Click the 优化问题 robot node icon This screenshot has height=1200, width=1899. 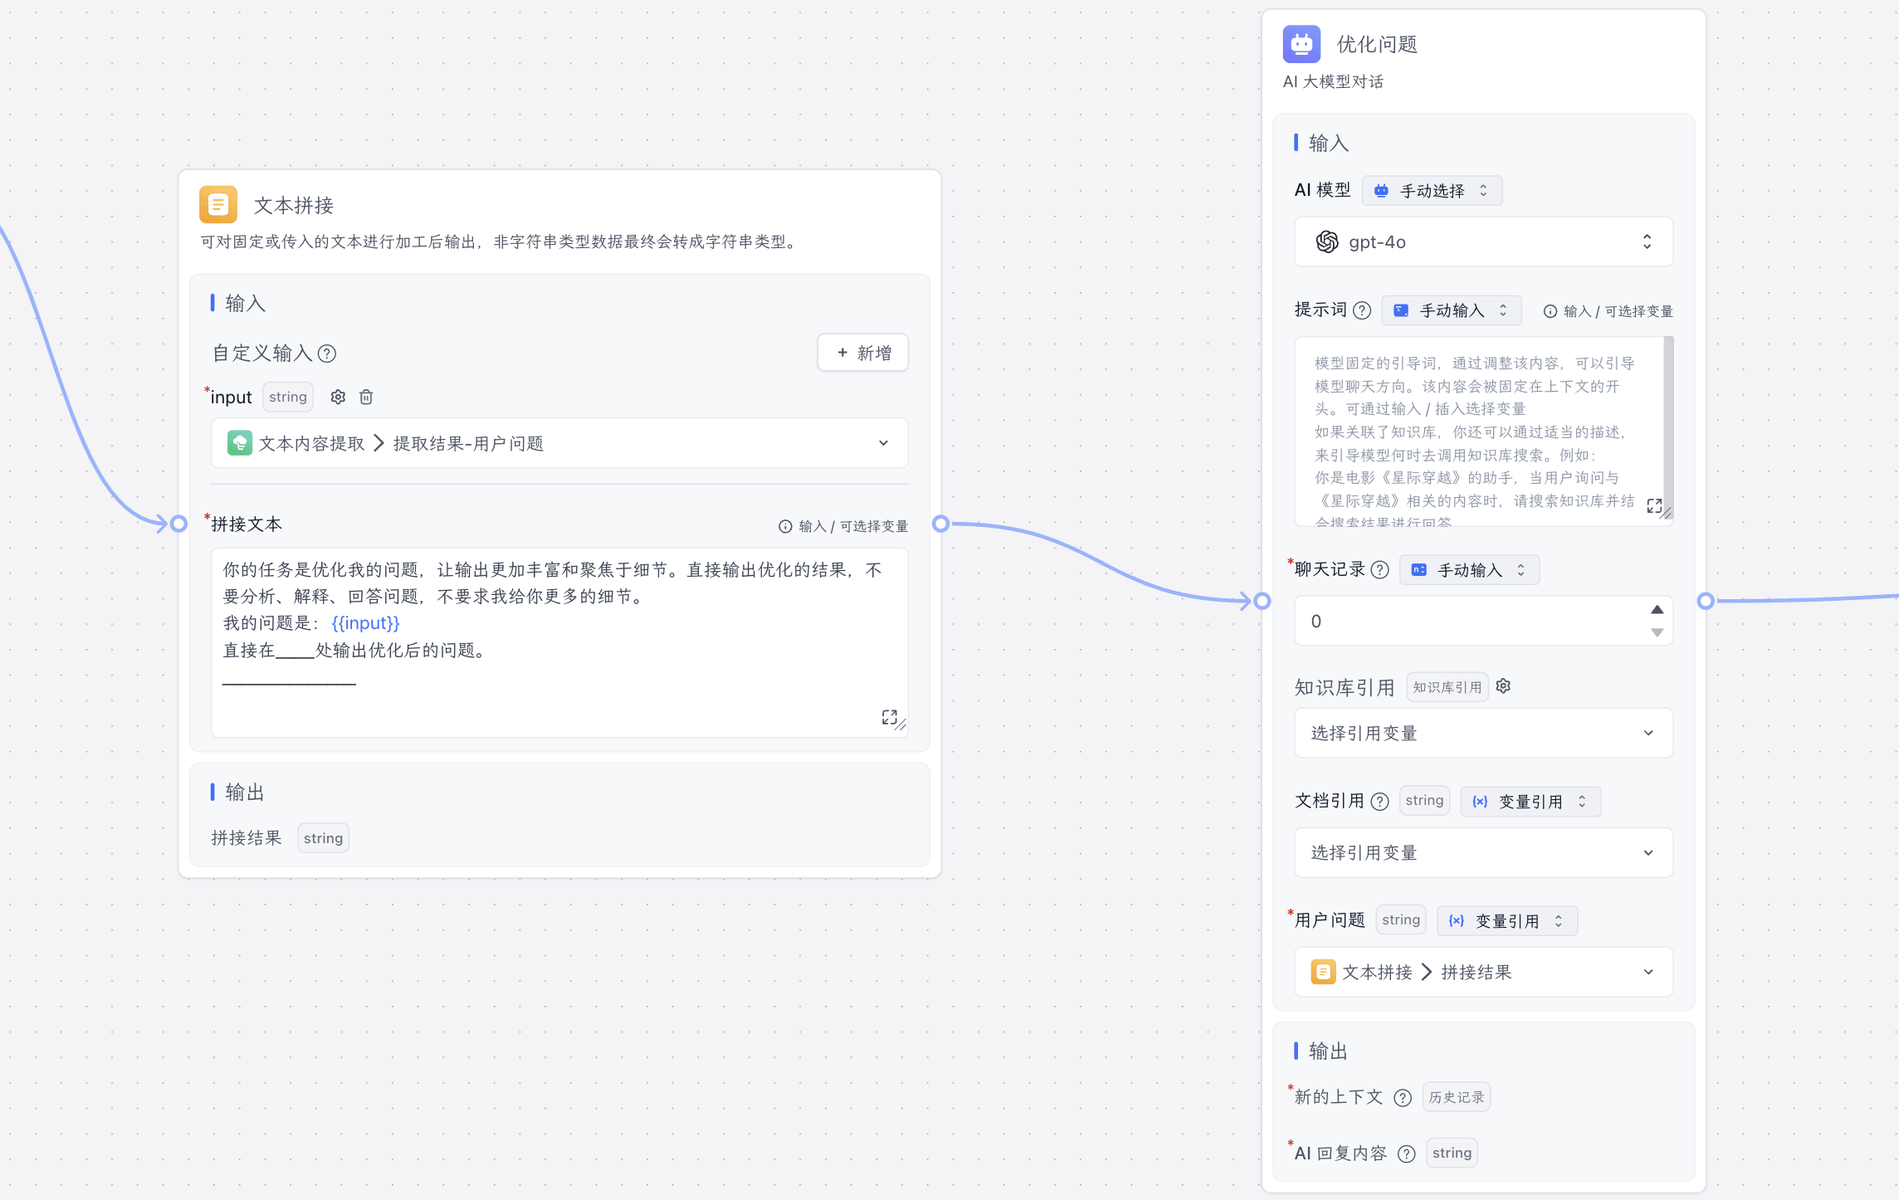pyautogui.click(x=1301, y=44)
